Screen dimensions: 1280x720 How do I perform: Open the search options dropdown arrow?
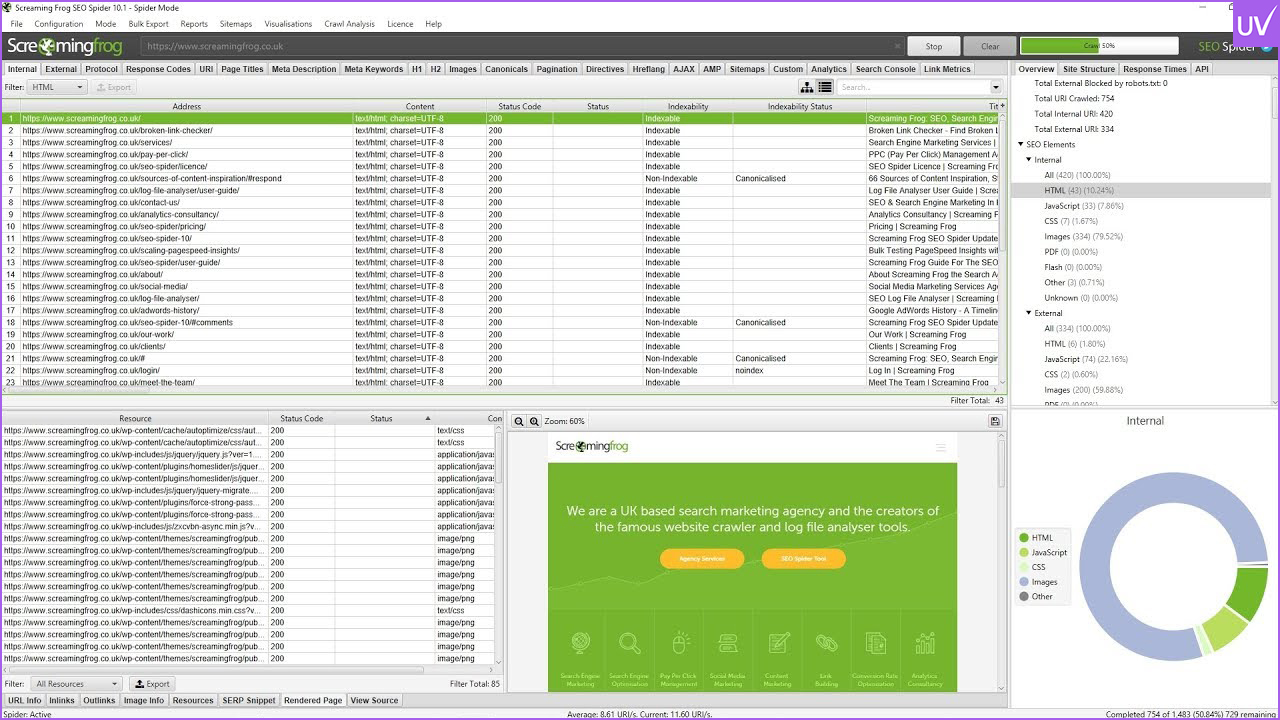(995, 87)
